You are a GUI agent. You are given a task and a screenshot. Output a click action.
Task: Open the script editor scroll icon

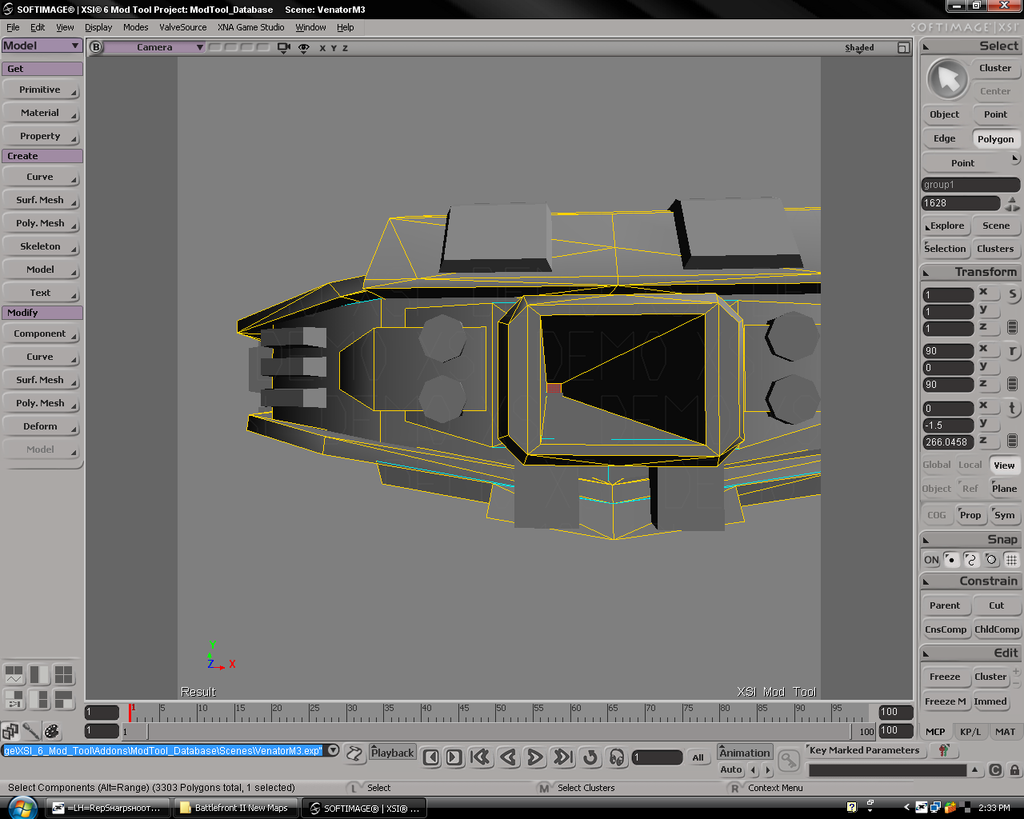[x=355, y=754]
